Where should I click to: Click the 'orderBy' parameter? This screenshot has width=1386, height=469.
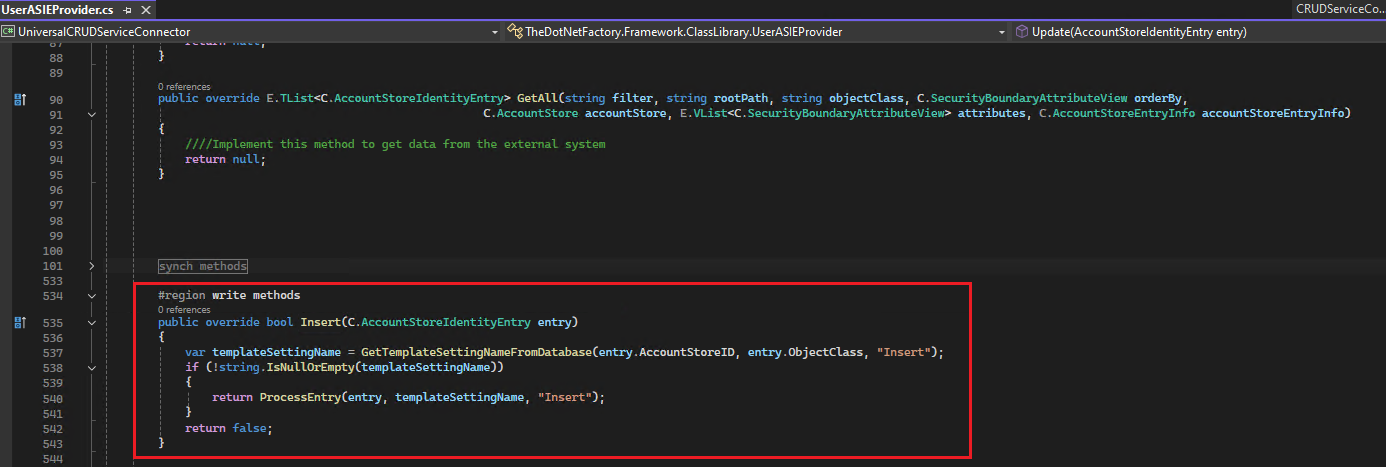click(x=1158, y=99)
